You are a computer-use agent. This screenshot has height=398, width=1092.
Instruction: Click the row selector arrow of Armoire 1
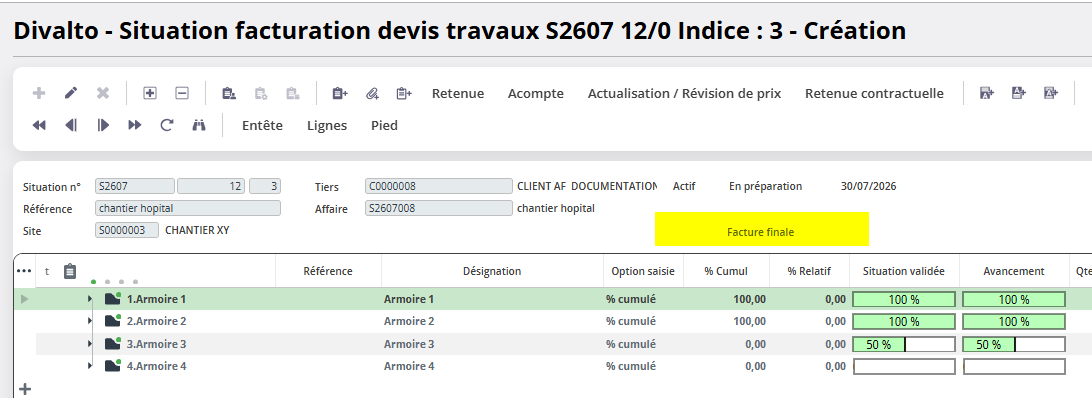click(25, 299)
